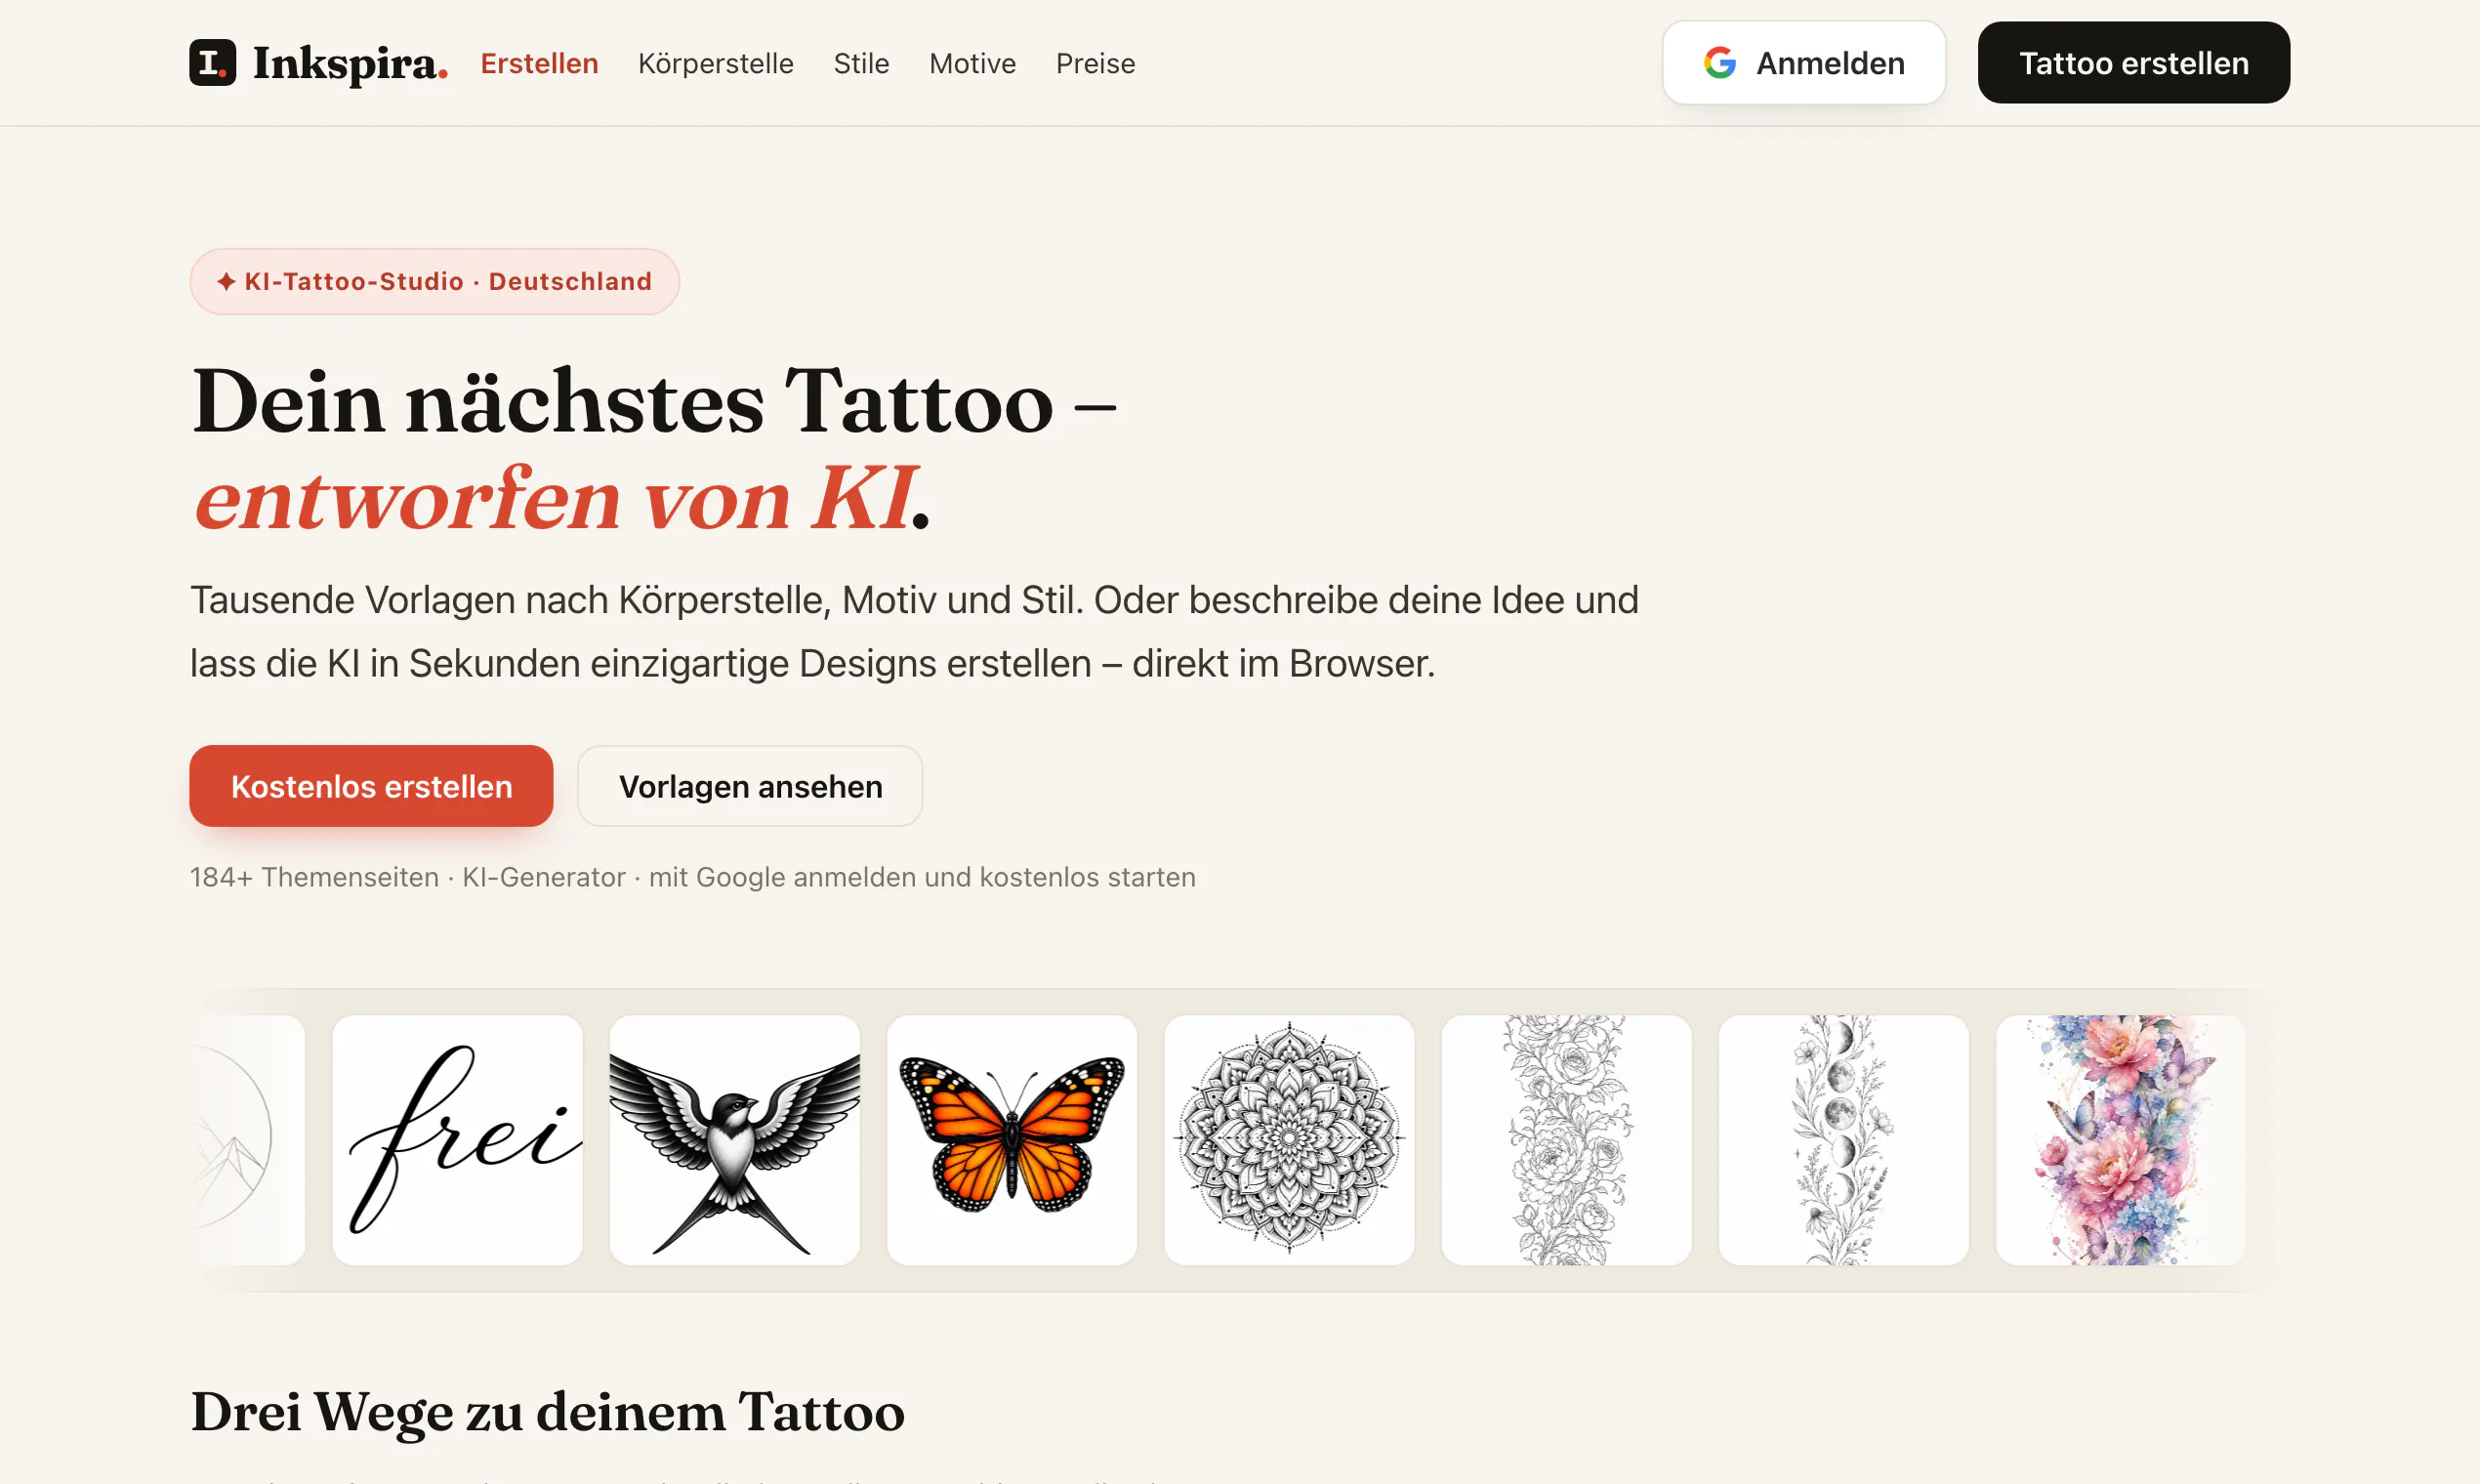Screen dimensions: 2480x1484
Task: Click the Inkspira wordmark link
Action: [x=350, y=63]
